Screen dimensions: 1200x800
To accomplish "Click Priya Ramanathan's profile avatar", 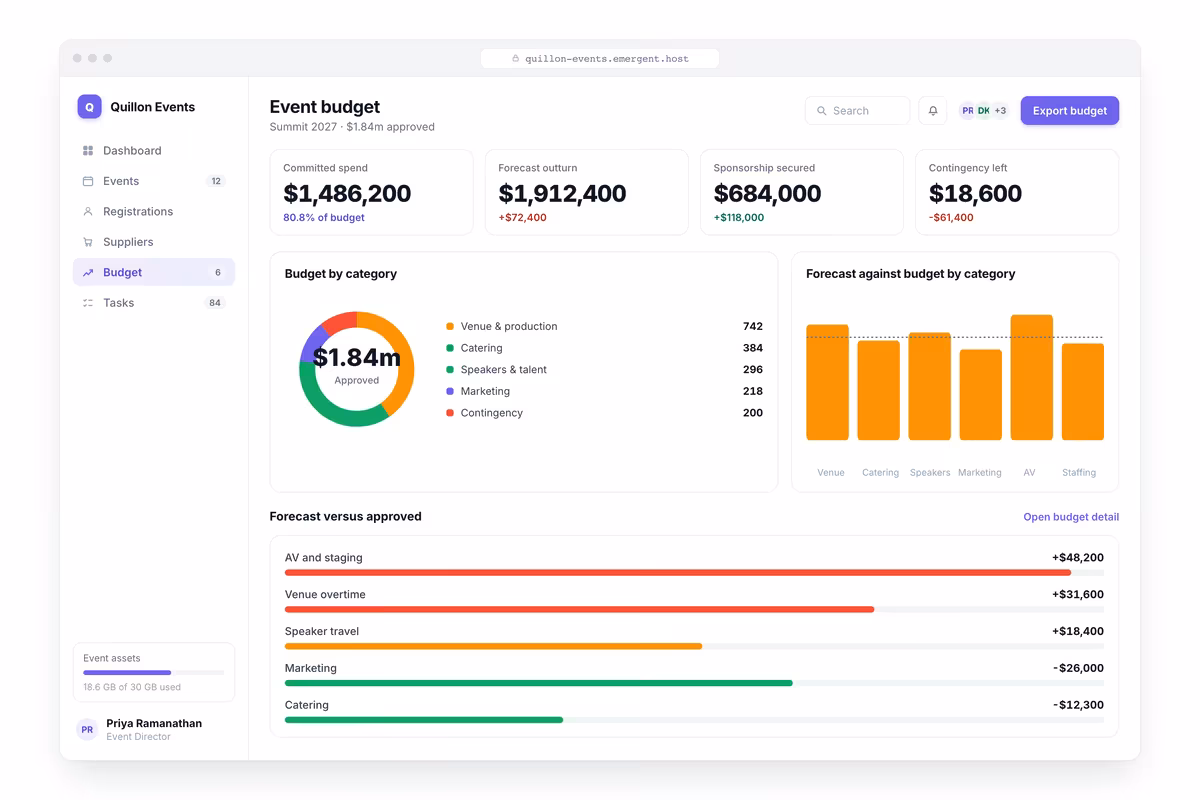I will tap(87, 730).
